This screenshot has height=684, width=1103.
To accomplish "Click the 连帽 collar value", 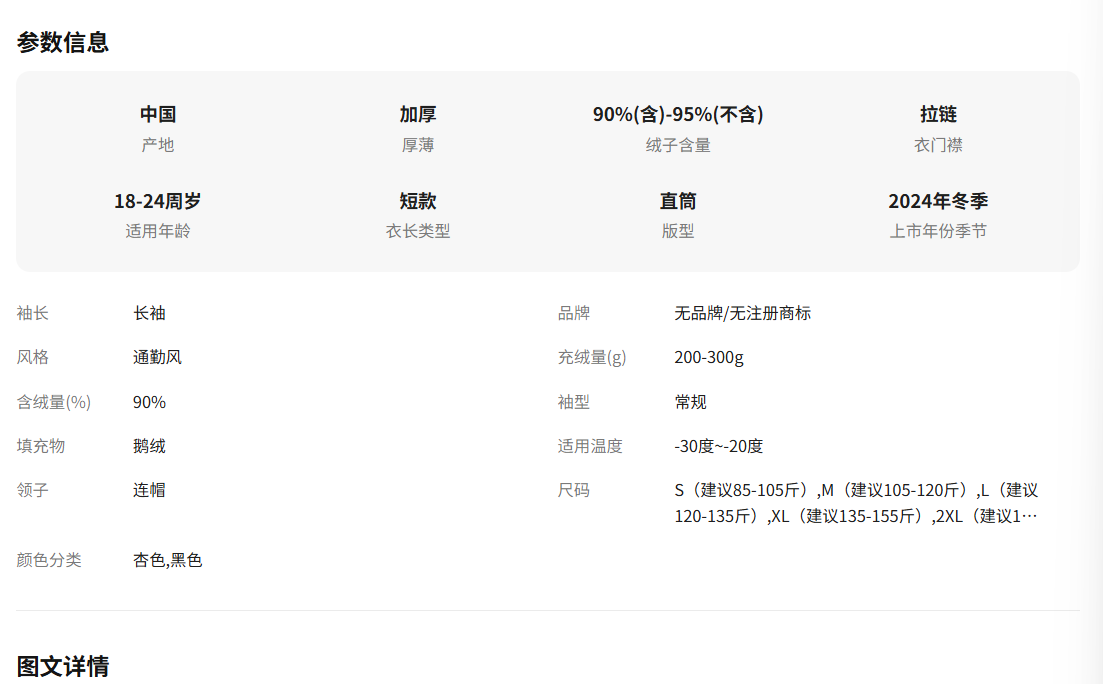I will point(149,490).
